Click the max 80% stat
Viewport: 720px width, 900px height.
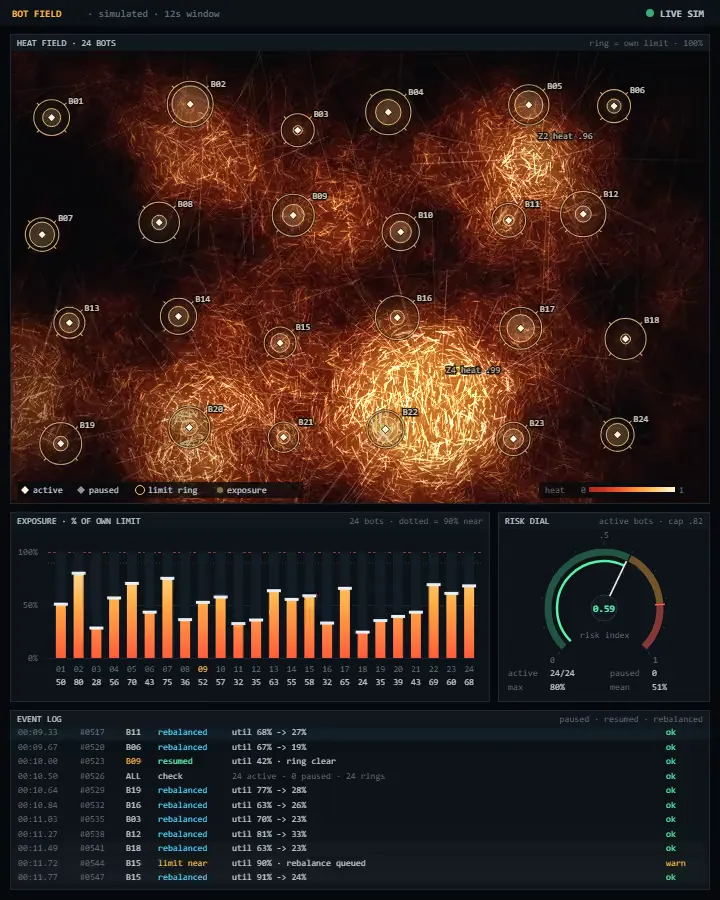coord(537,687)
